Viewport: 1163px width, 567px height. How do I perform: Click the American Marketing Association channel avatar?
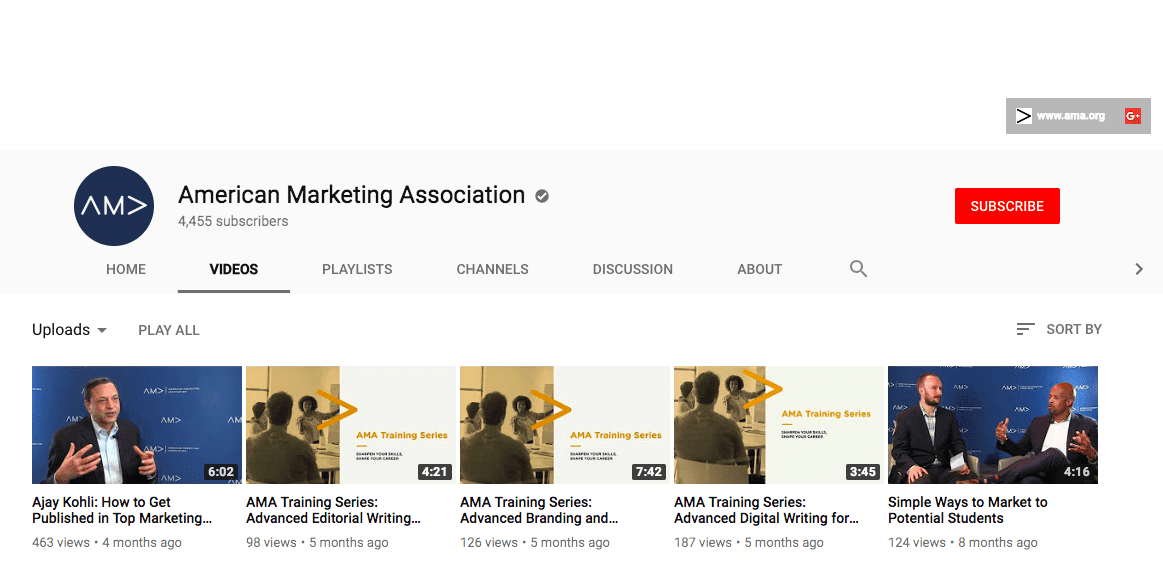click(x=114, y=206)
